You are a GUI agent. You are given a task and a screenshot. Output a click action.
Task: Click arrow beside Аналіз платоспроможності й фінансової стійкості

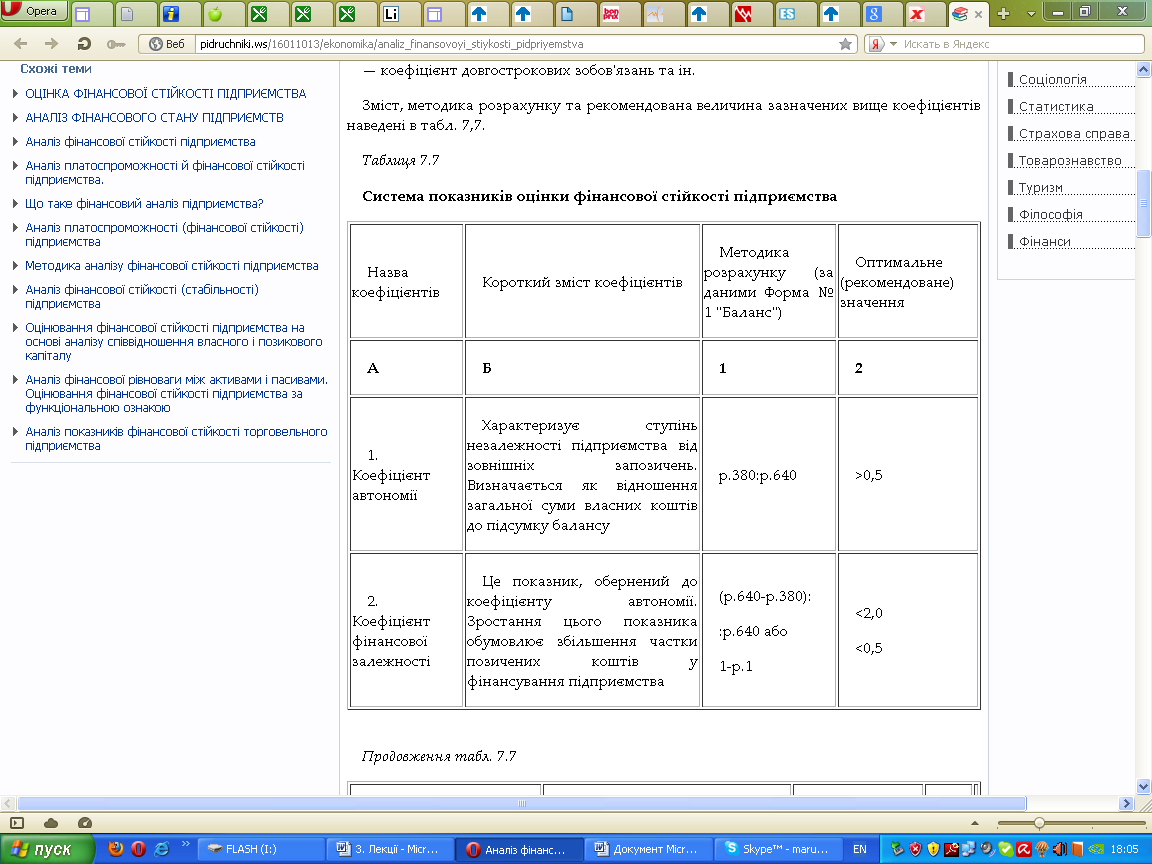coord(16,165)
